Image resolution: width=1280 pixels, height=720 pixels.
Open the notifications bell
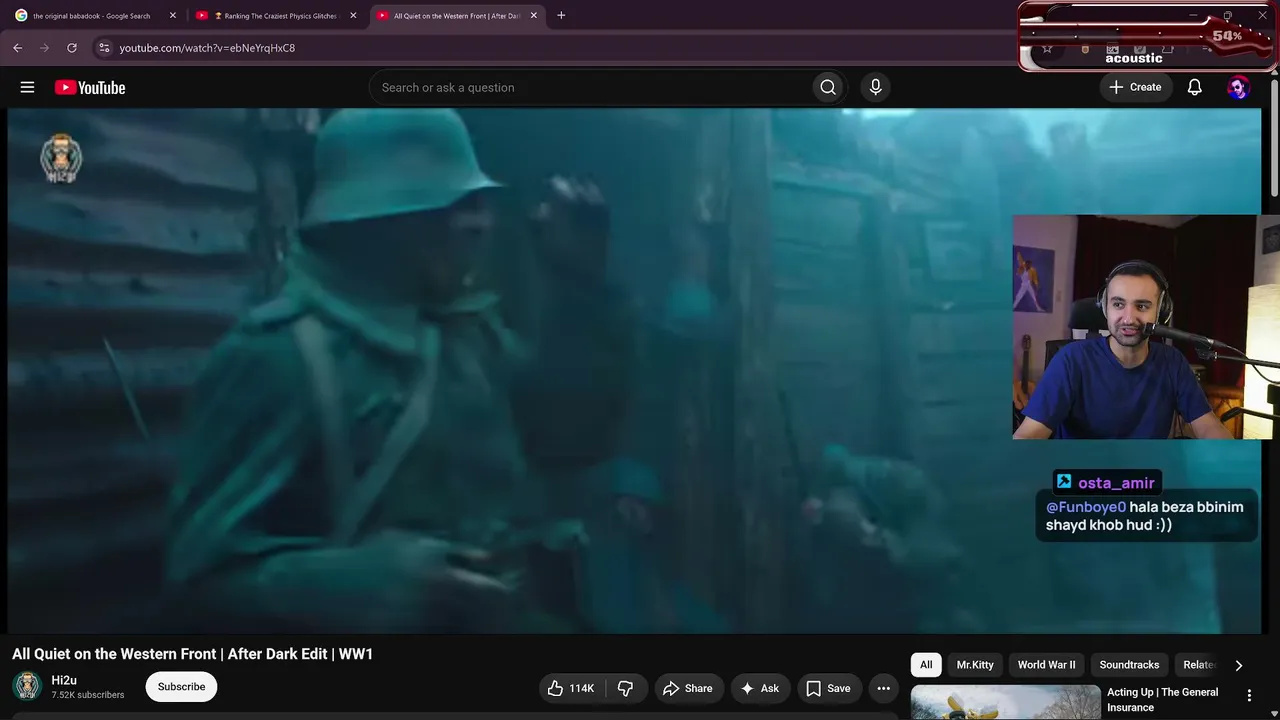(1194, 87)
